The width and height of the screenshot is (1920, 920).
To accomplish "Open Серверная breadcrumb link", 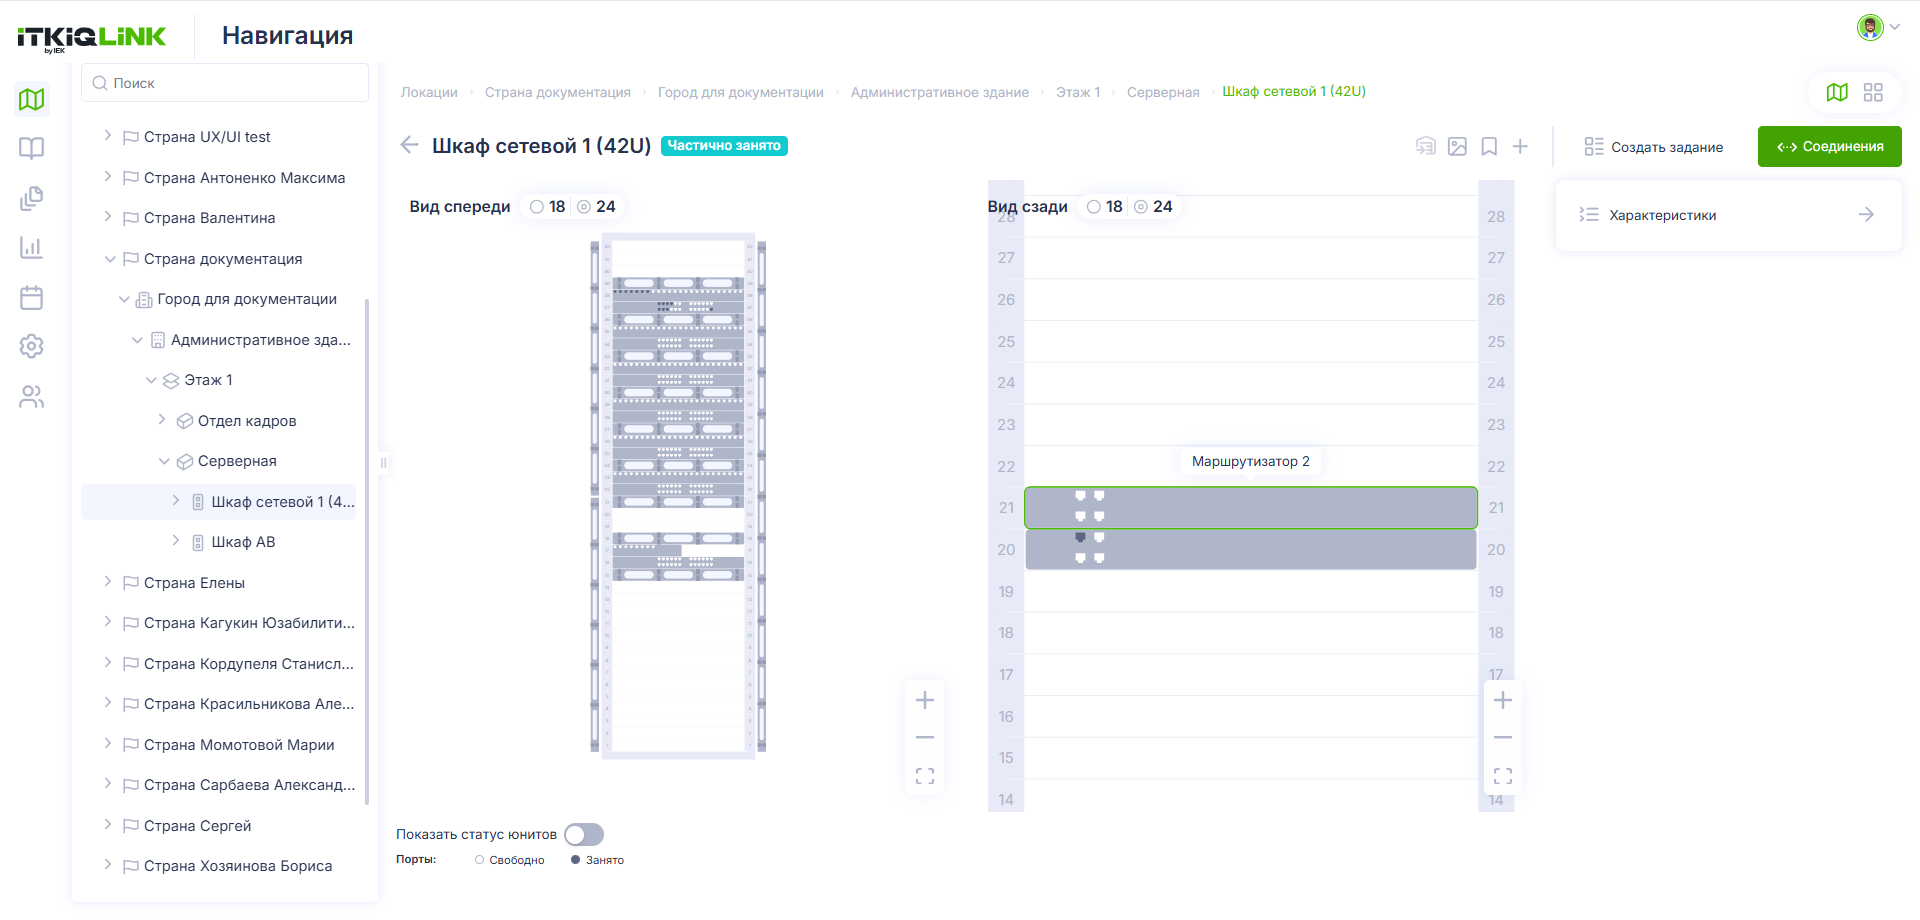I will (x=1162, y=92).
